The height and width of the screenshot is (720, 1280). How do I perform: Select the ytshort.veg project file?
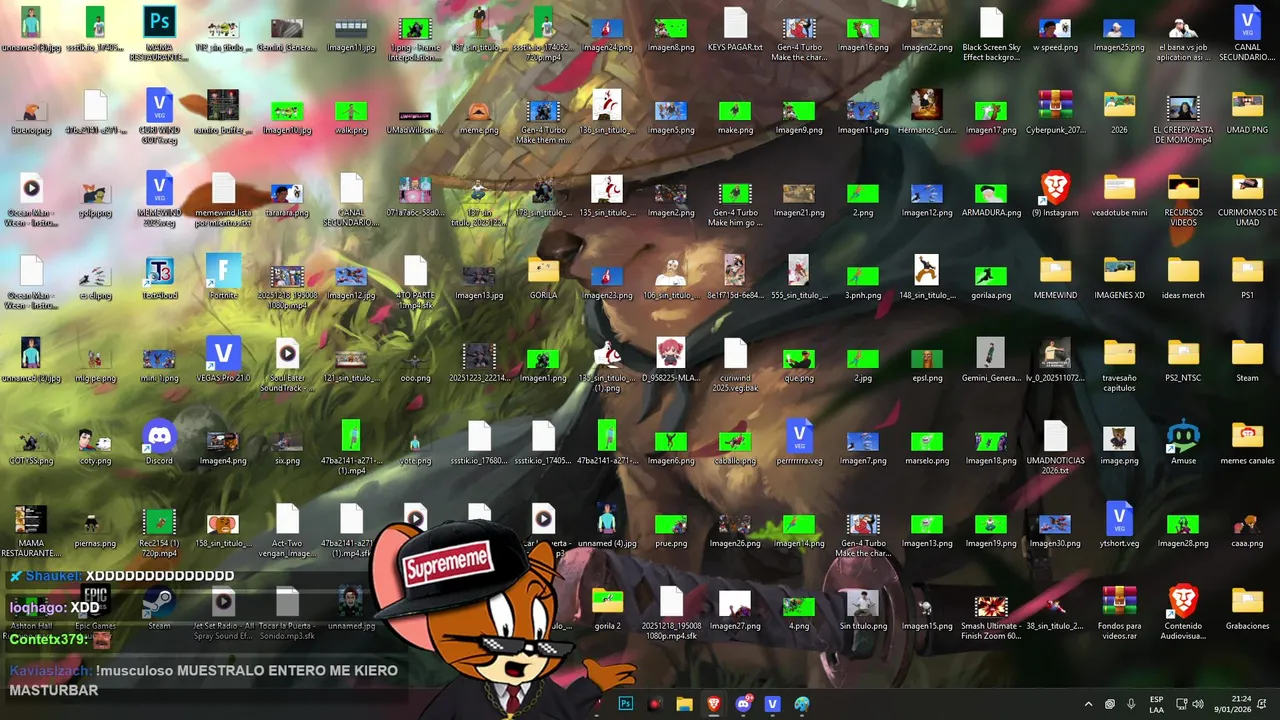(1119, 526)
